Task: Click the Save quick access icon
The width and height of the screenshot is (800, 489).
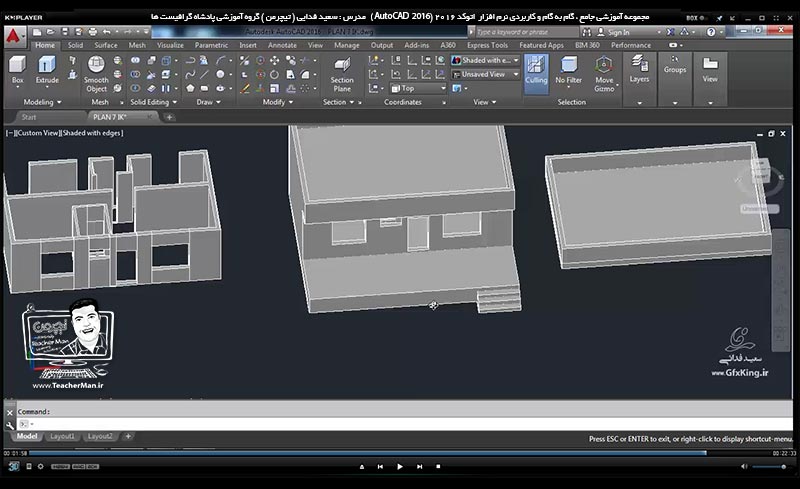Action: click(65, 32)
